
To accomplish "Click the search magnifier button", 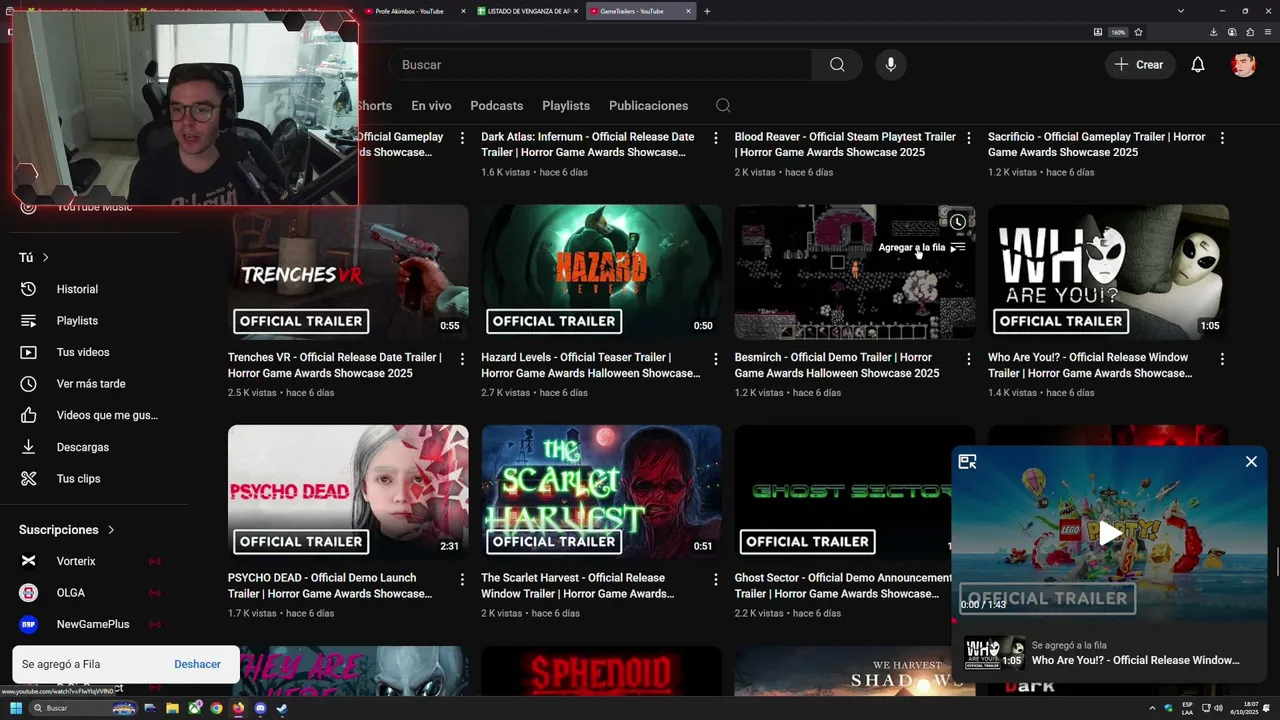I will point(837,64).
